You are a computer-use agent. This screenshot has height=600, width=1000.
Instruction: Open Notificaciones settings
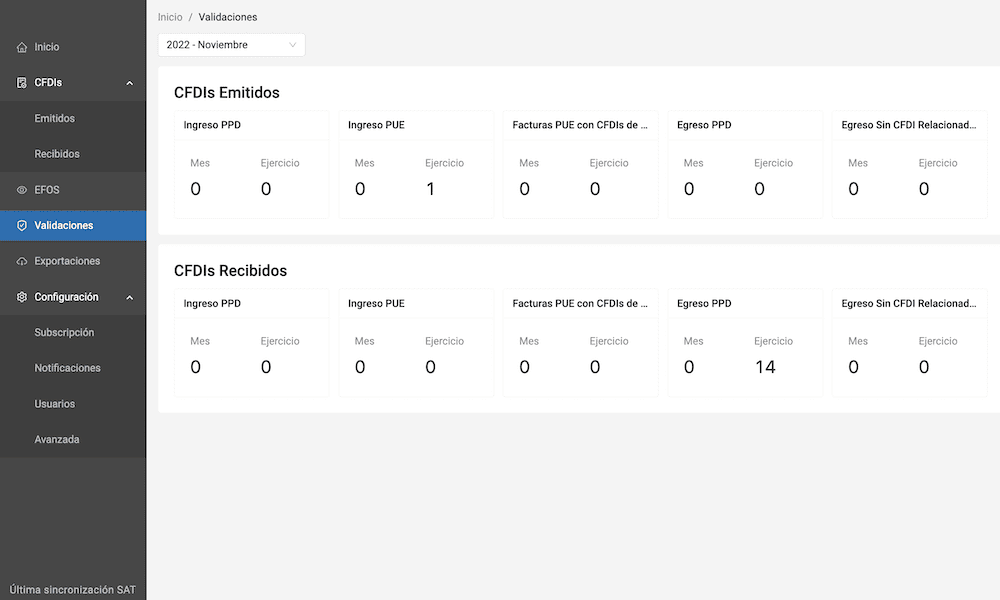pyautogui.click(x=67, y=368)
